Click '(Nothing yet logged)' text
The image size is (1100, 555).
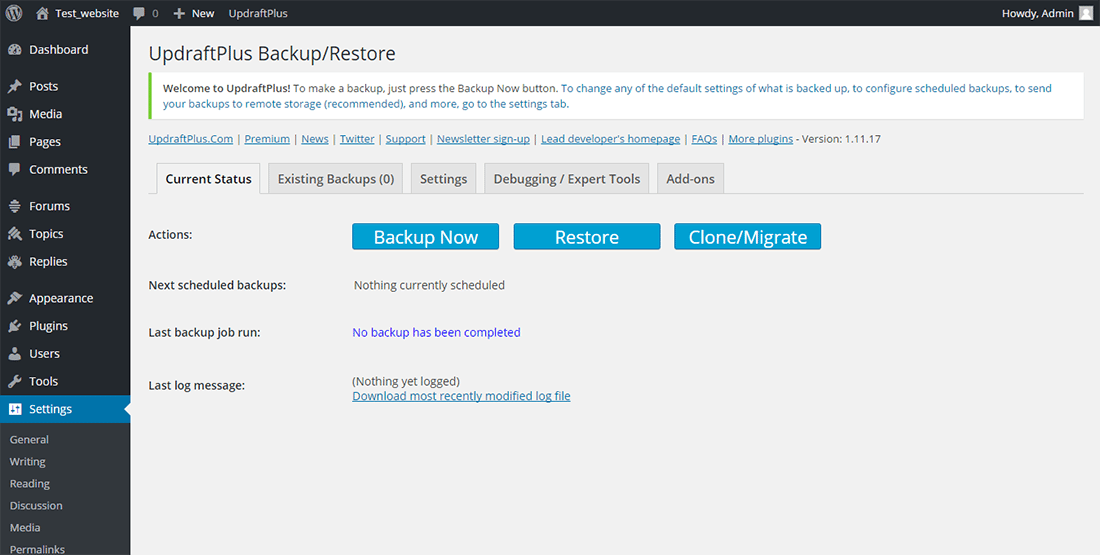[x=406, y=382]
